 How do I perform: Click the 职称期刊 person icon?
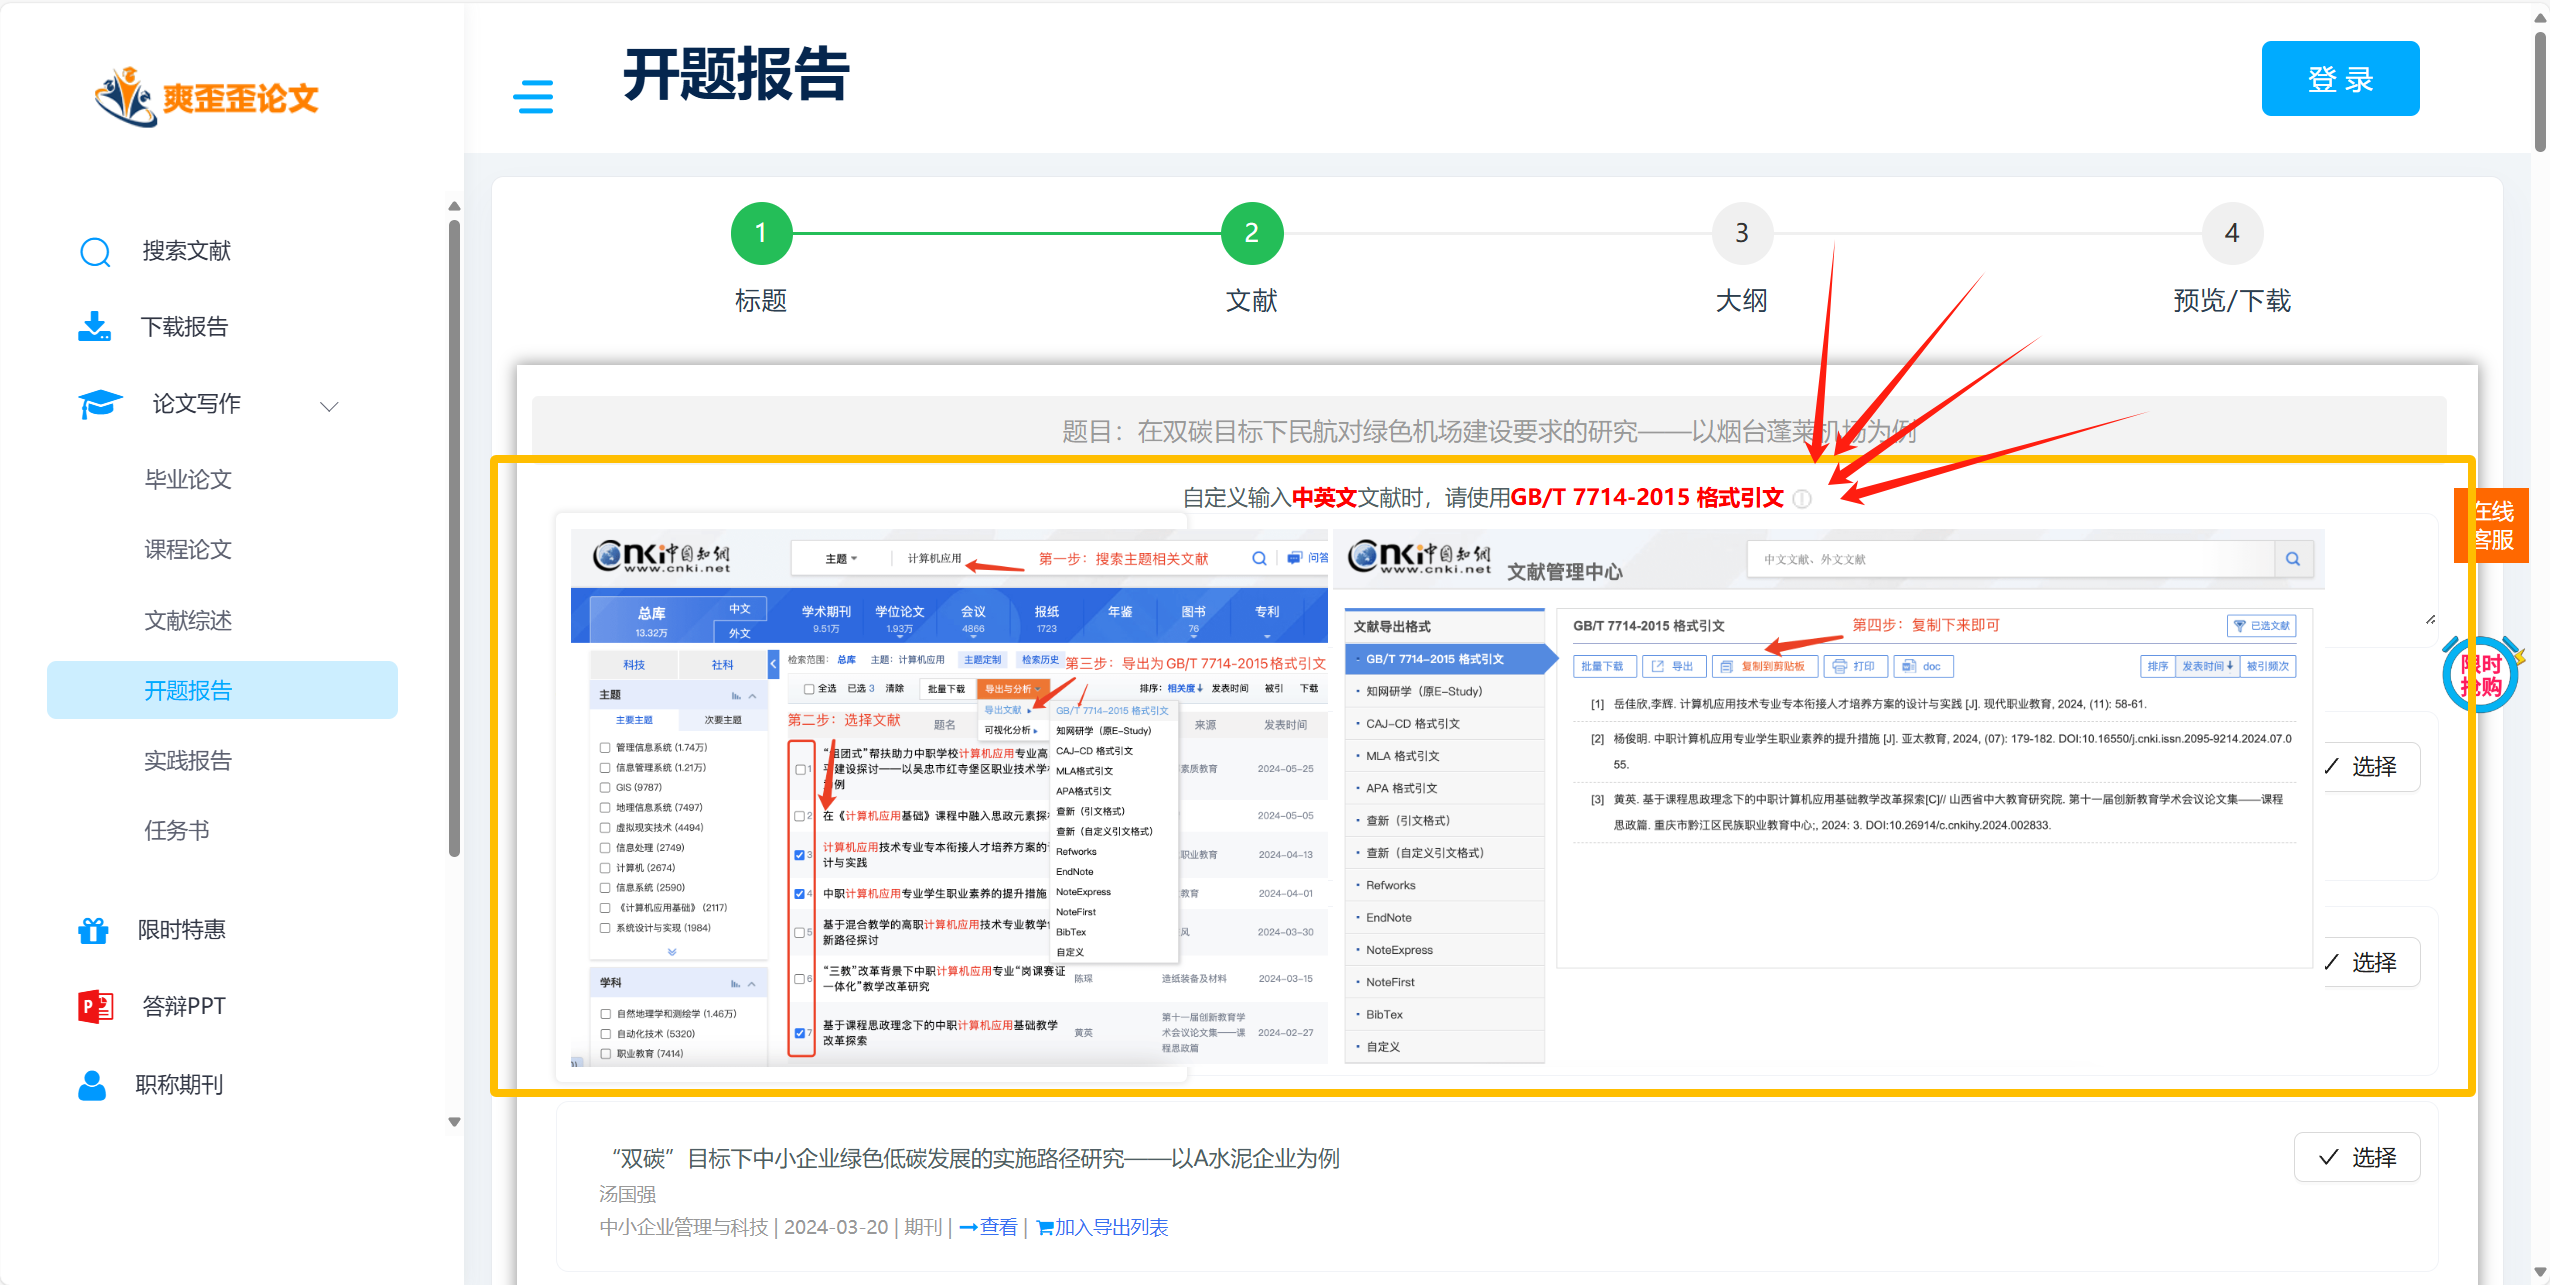[x=92, y=1085]
